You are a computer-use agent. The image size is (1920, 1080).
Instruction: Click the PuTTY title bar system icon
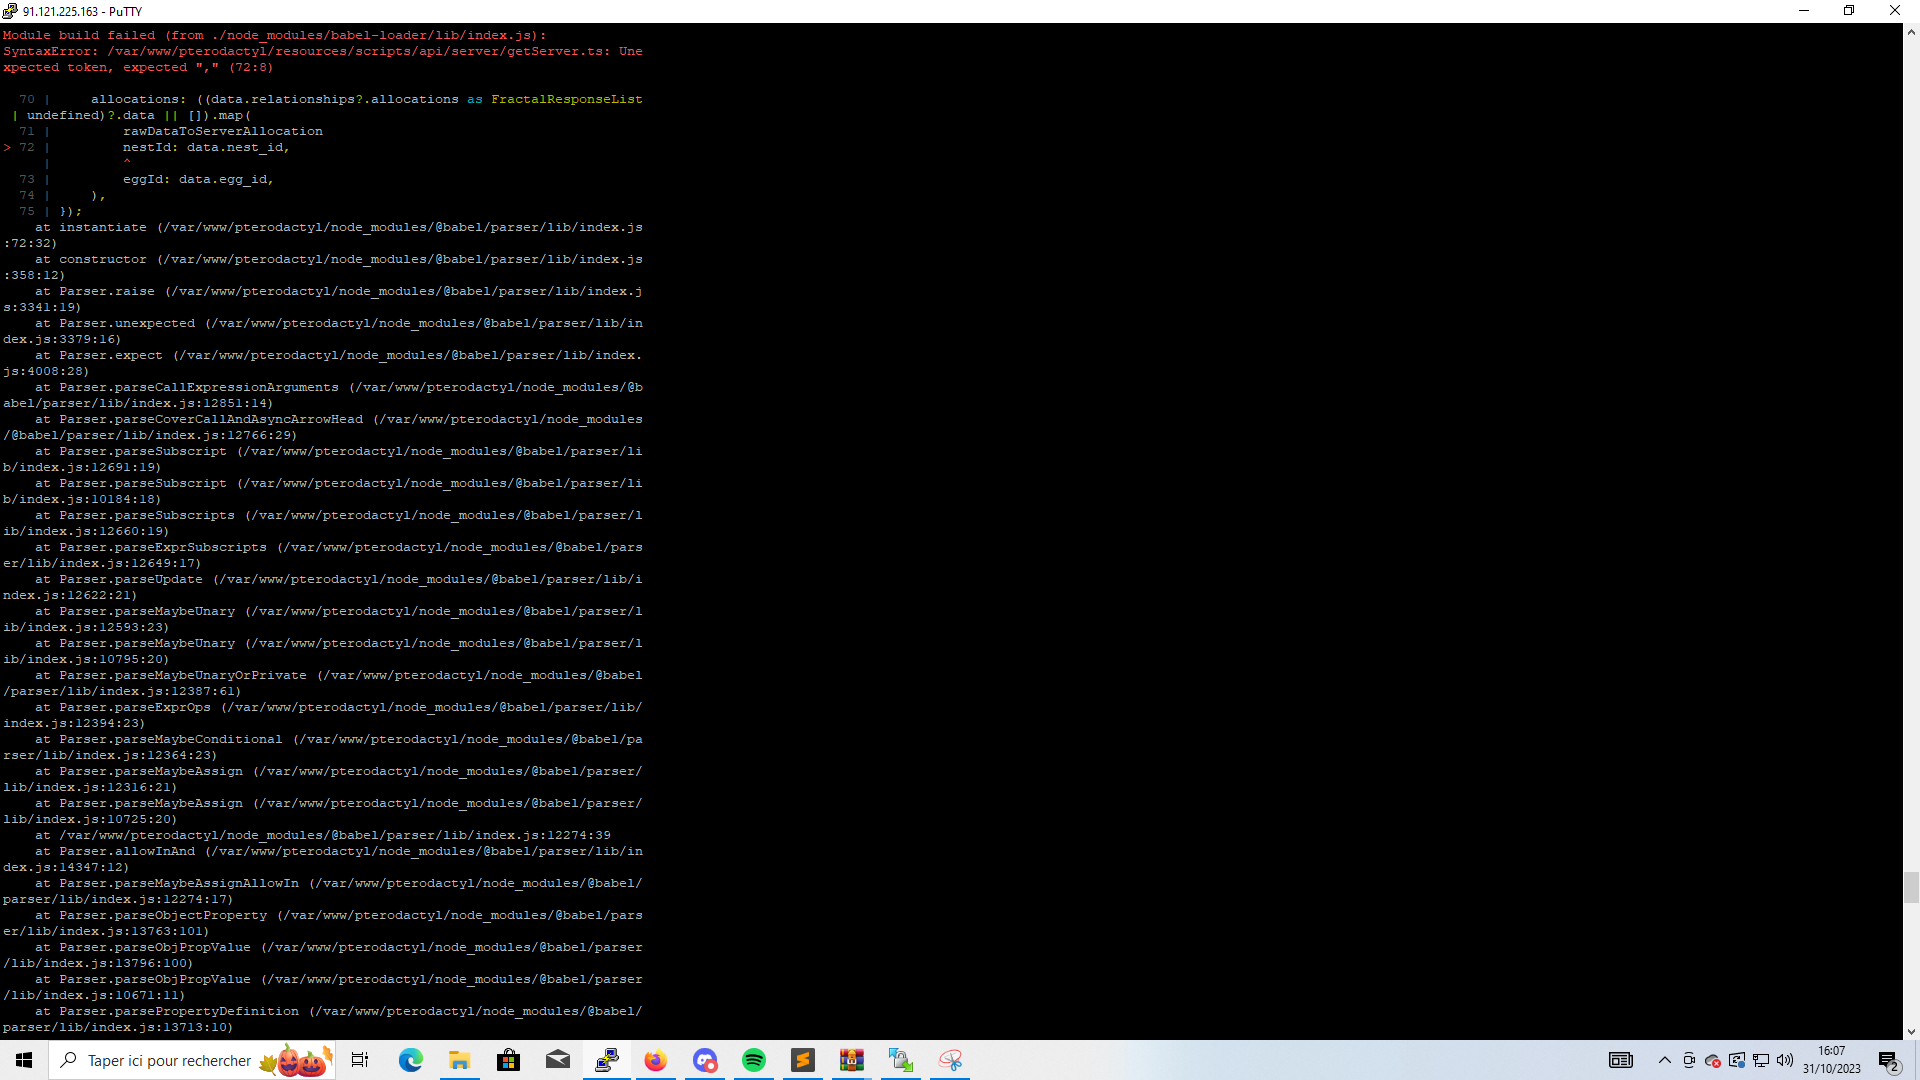coord(10,11)
